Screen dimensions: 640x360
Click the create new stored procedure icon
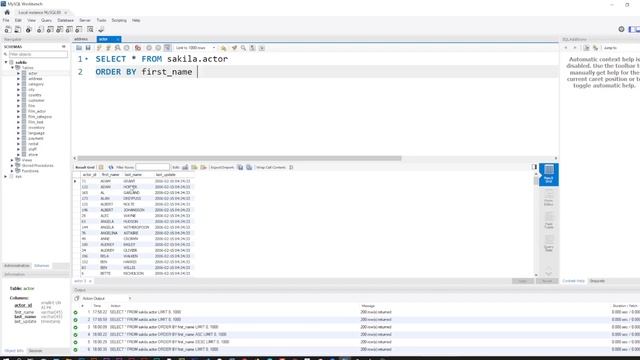[69, 29]
